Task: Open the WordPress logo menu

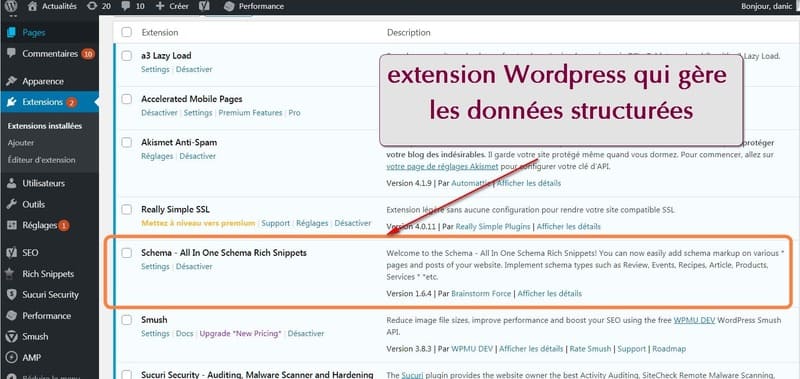Action: [x=11, y=7]
